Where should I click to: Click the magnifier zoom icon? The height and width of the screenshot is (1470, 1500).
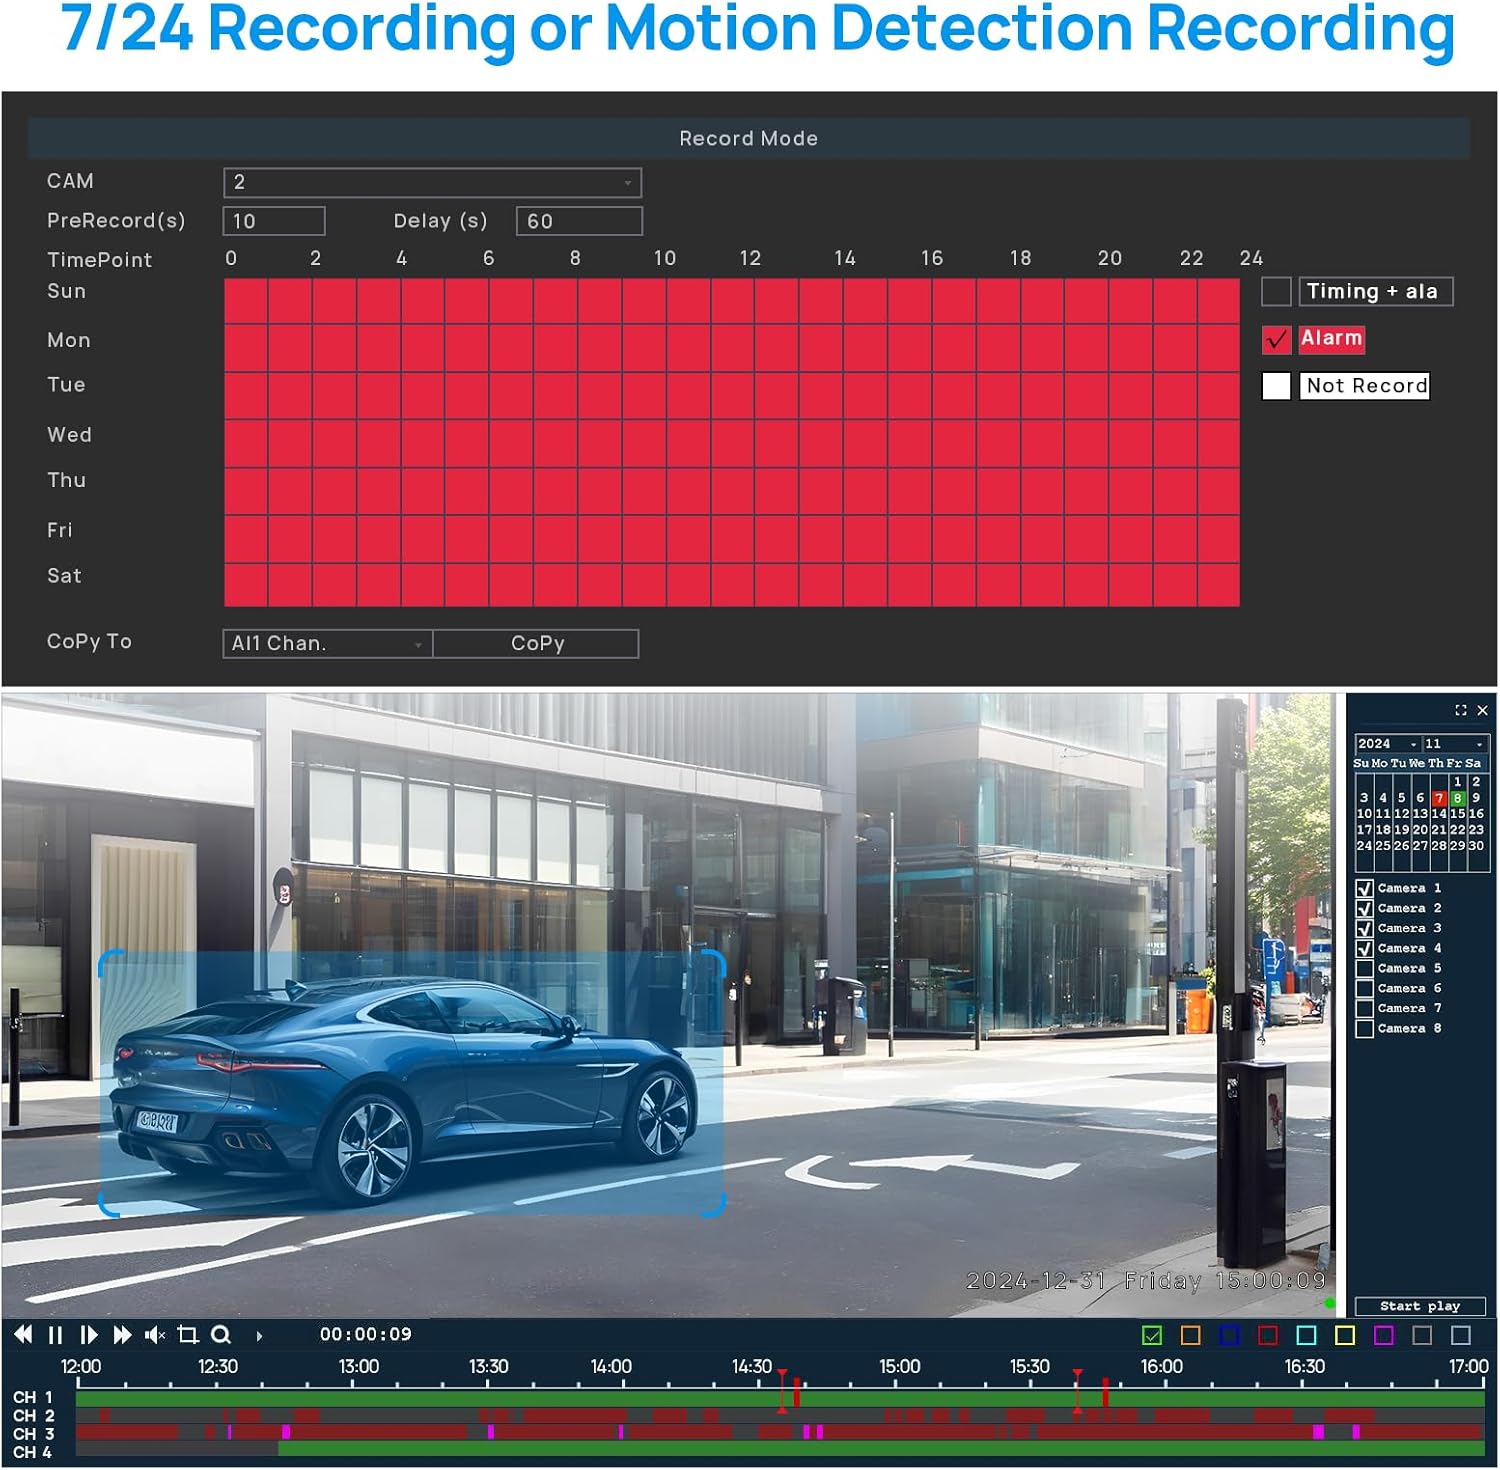221,1334
